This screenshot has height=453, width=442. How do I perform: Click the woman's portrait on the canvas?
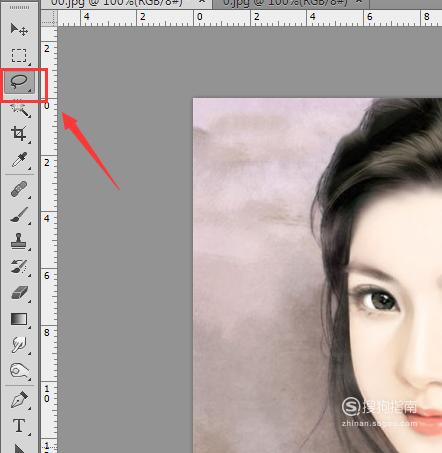point(317,275)
